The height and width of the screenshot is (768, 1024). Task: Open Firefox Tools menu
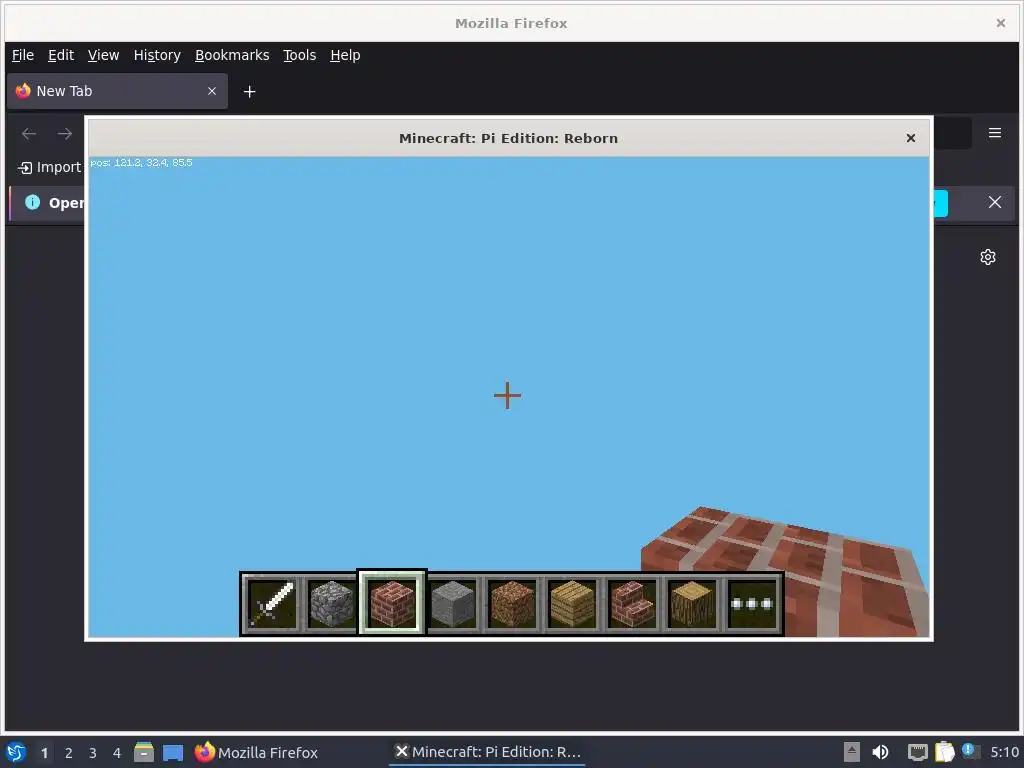299,55
